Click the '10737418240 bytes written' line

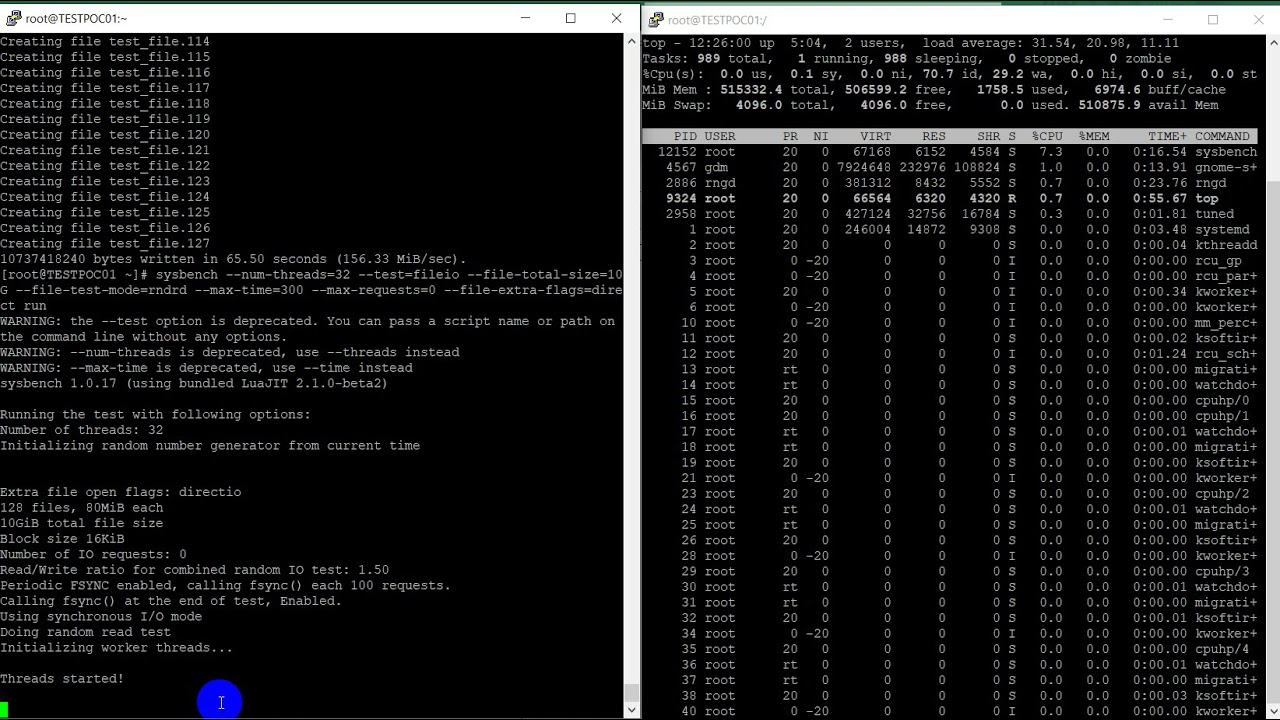233,259
